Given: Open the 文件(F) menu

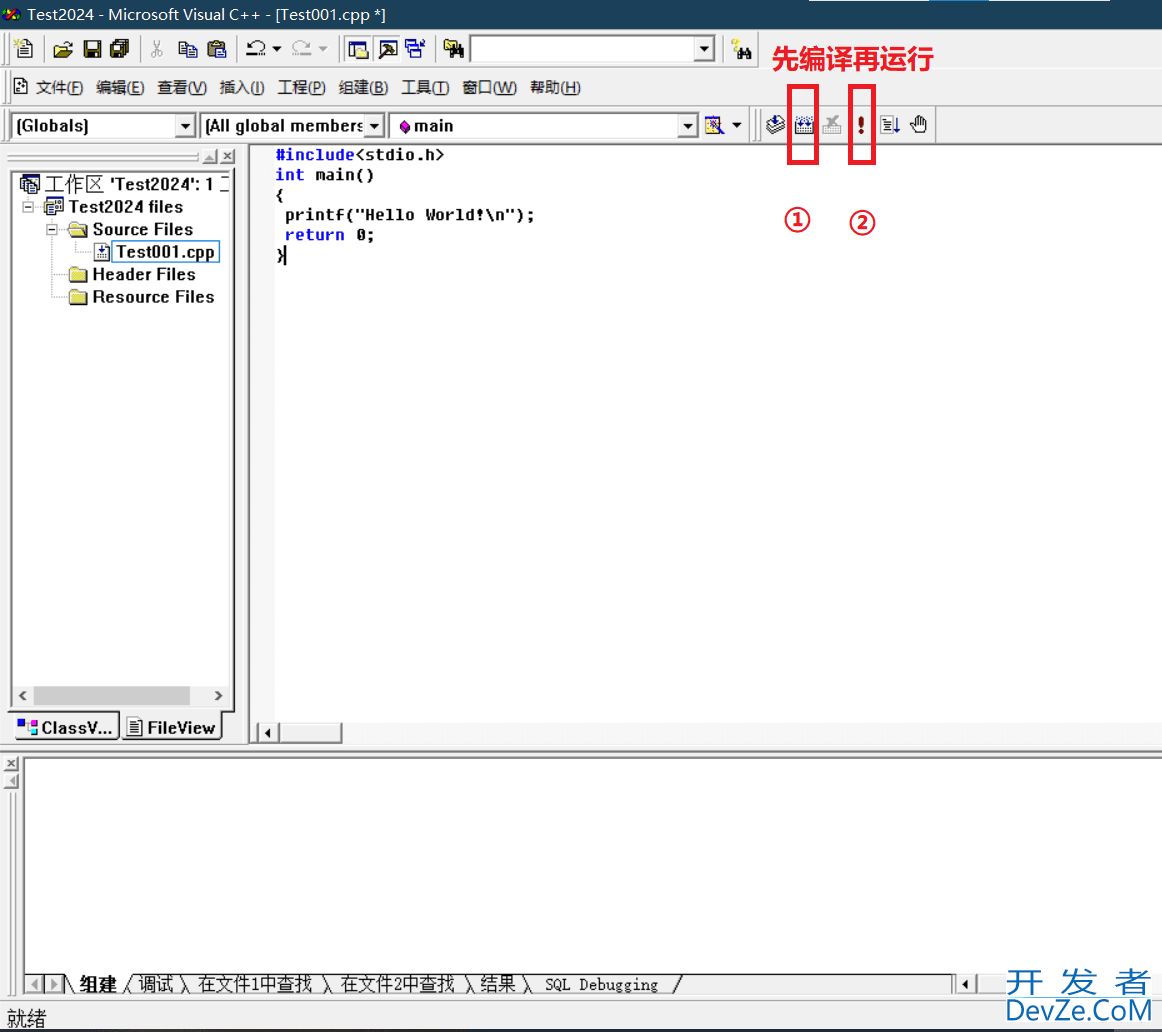Looking at the screenshot, I should click(59, 87).
